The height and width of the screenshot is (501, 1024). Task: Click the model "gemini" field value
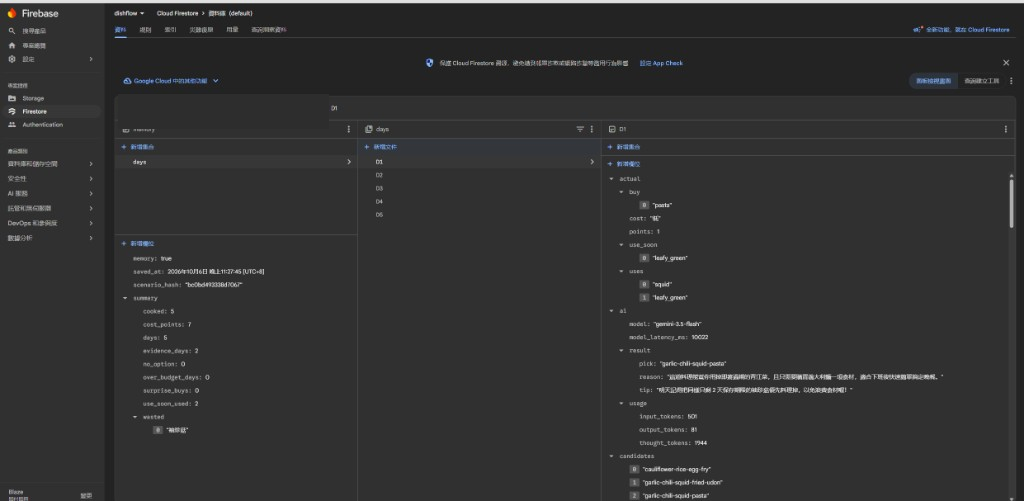(675, 324)
